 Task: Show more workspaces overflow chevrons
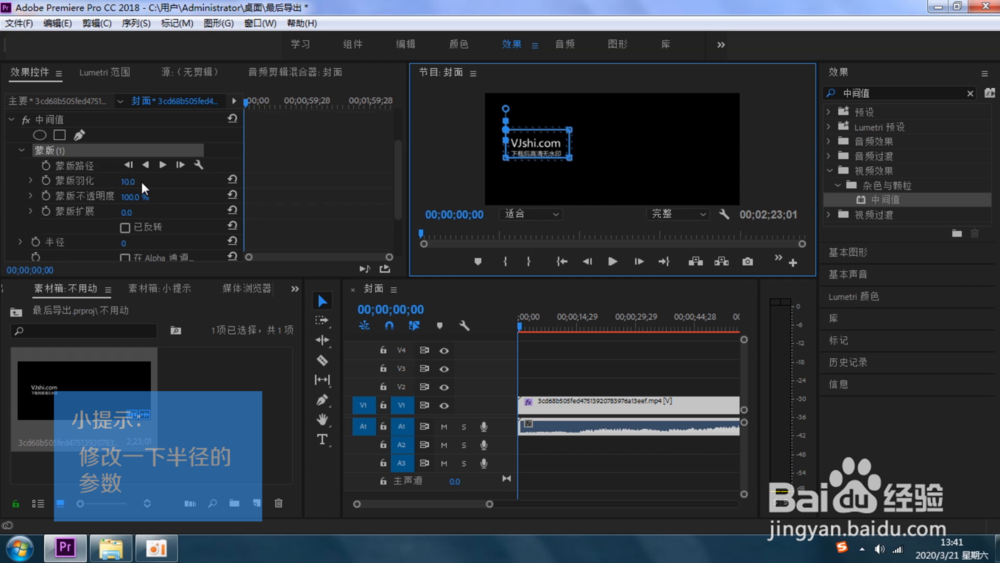point(721,45)
